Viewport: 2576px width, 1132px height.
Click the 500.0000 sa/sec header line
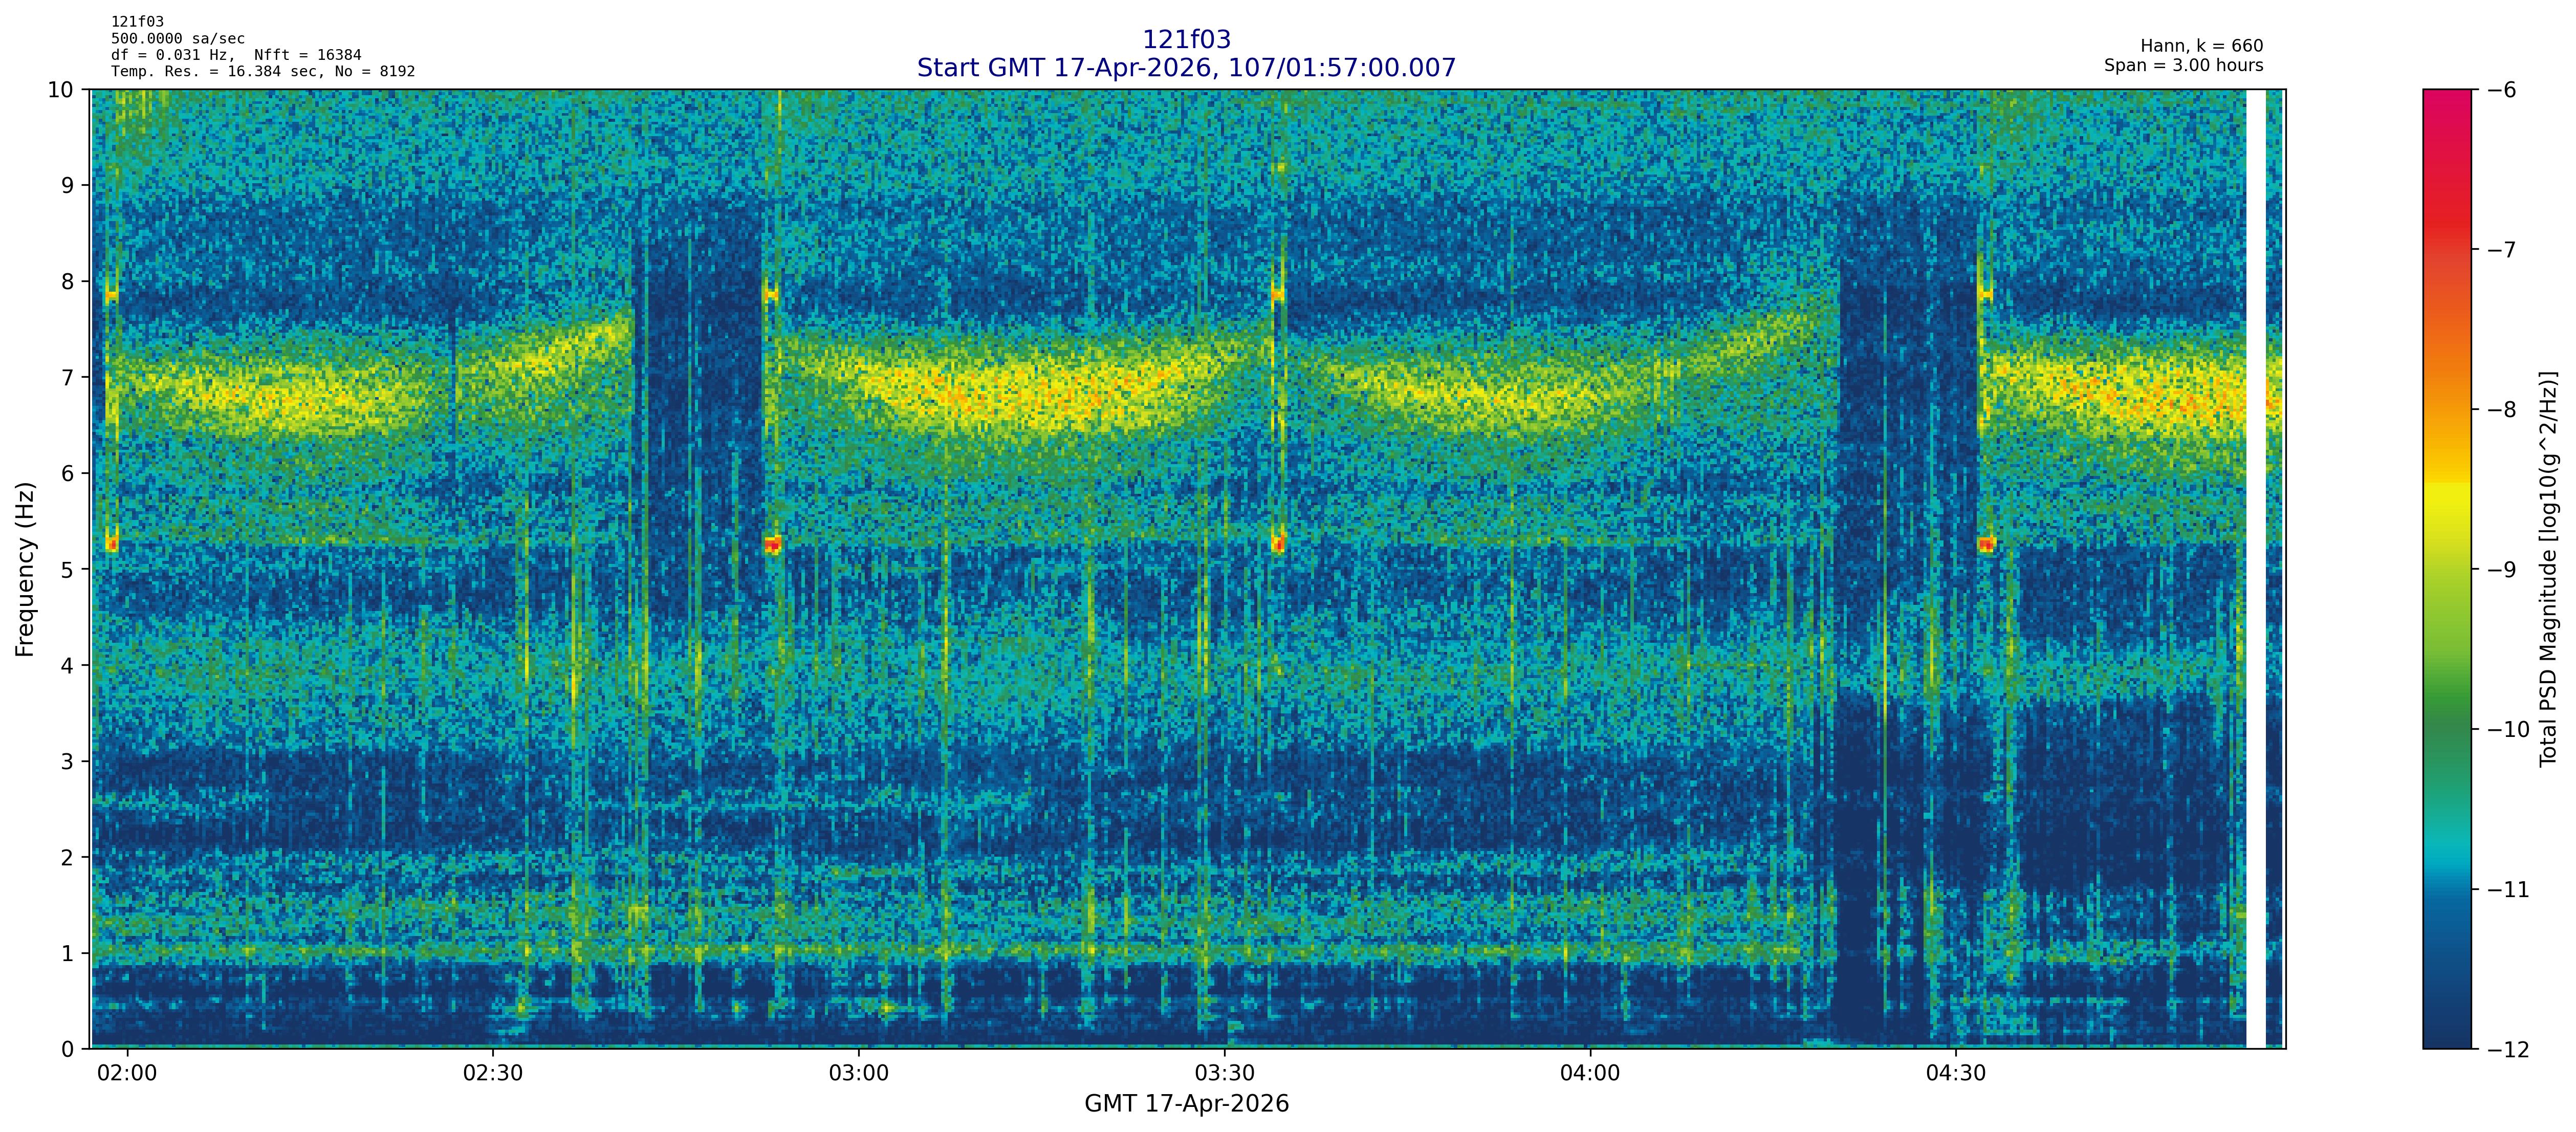click(178, 39)
